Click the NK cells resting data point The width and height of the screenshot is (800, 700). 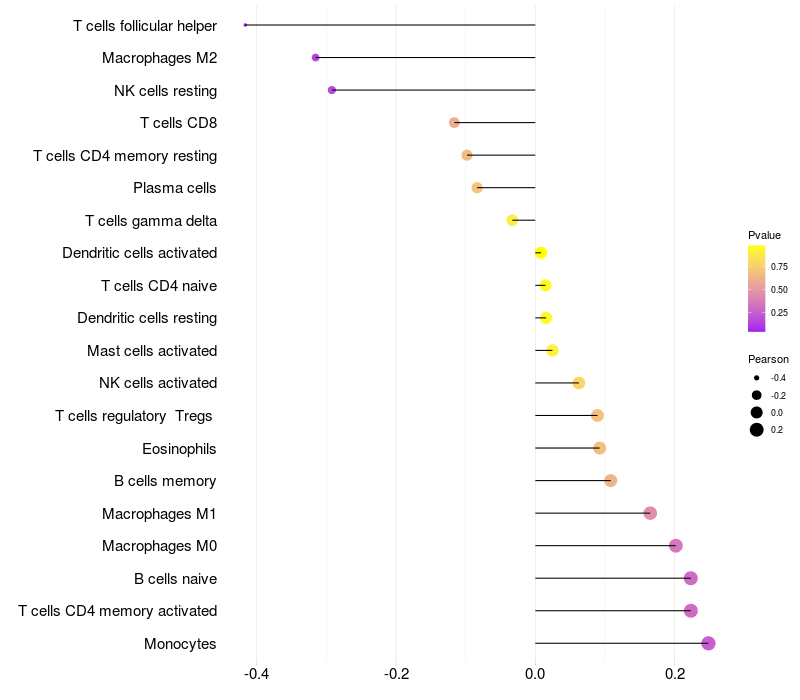(332, 90)
